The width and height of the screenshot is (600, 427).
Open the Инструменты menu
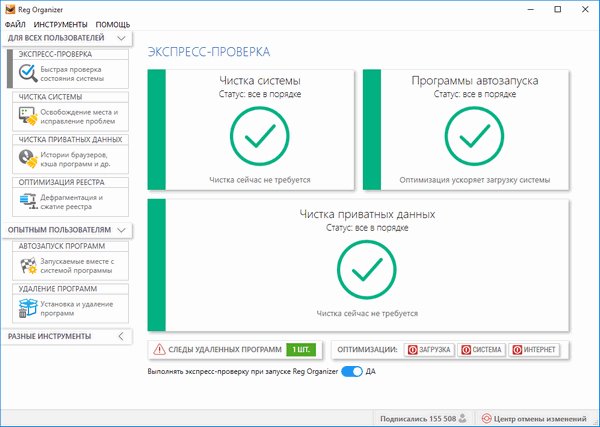[x=60, y=24]
